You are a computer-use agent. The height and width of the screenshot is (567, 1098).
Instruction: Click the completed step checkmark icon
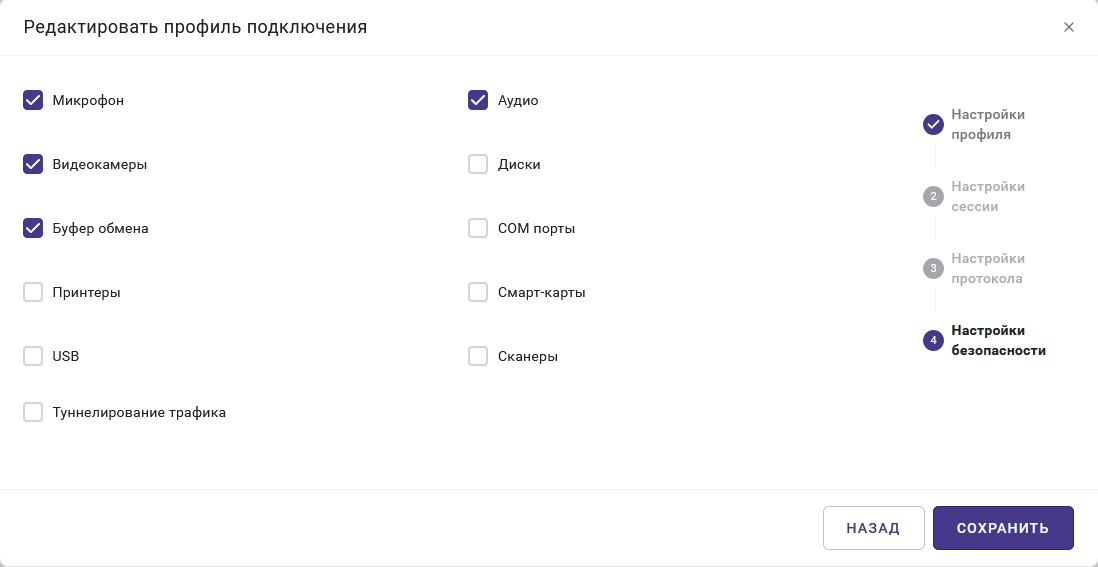(x=933, y=124)
